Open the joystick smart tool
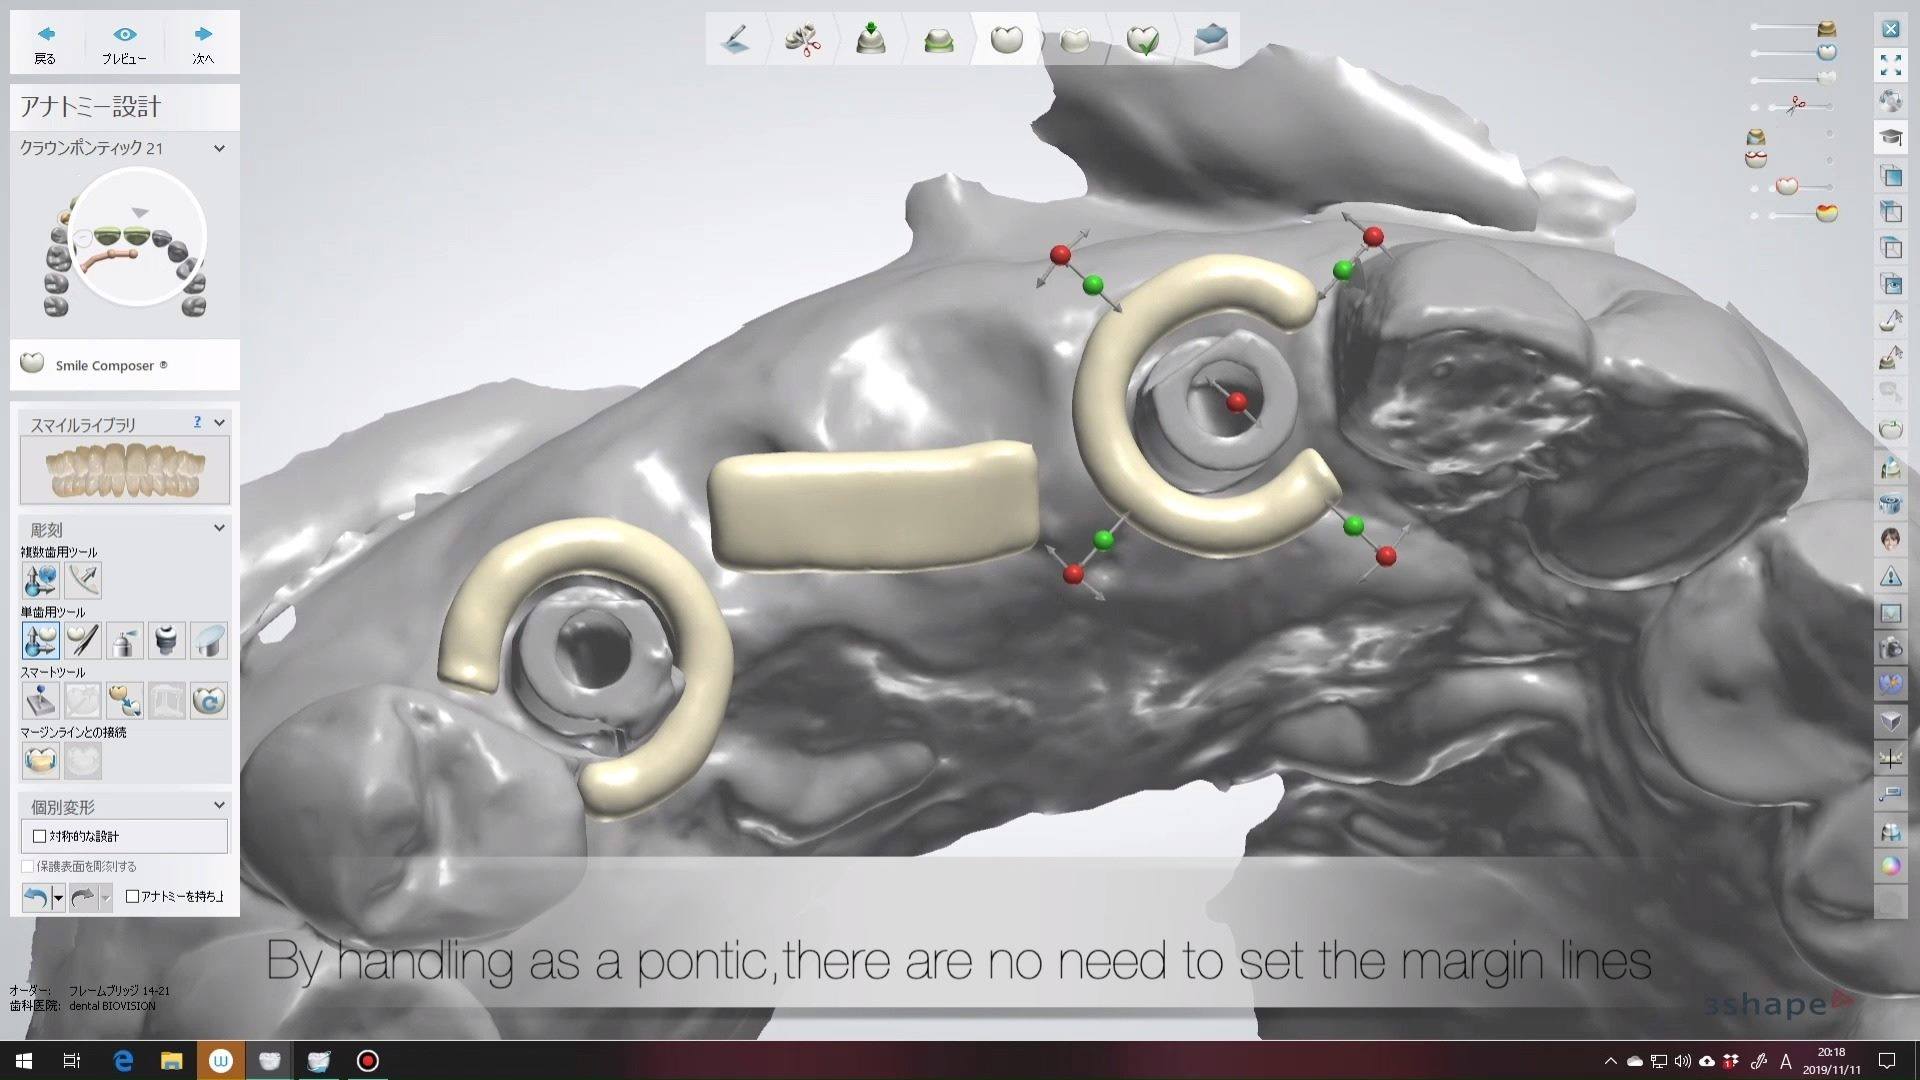The image size is (1920, 1080). [41, 700]
